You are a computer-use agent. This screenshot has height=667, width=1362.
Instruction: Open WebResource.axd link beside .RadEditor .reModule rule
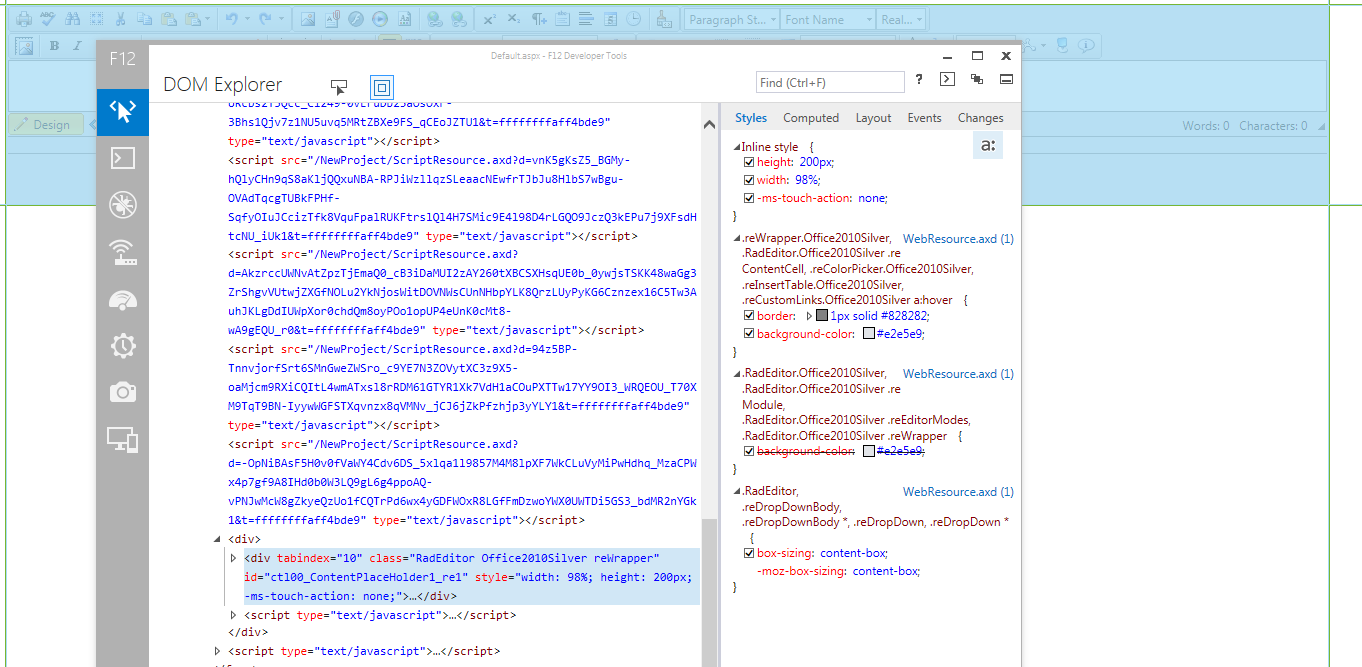958,374
